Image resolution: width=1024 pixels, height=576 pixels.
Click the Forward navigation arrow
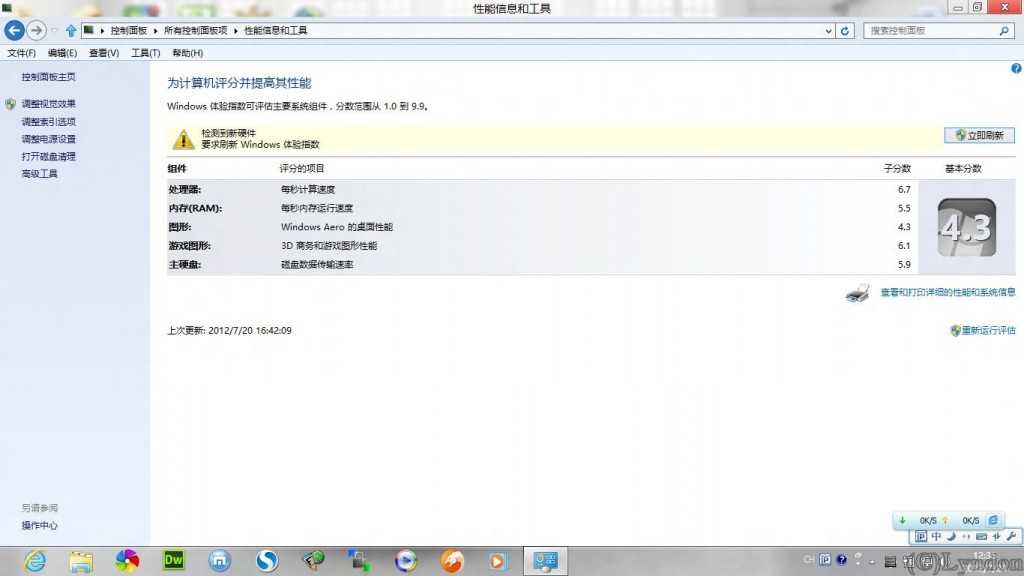click(37, 30)
